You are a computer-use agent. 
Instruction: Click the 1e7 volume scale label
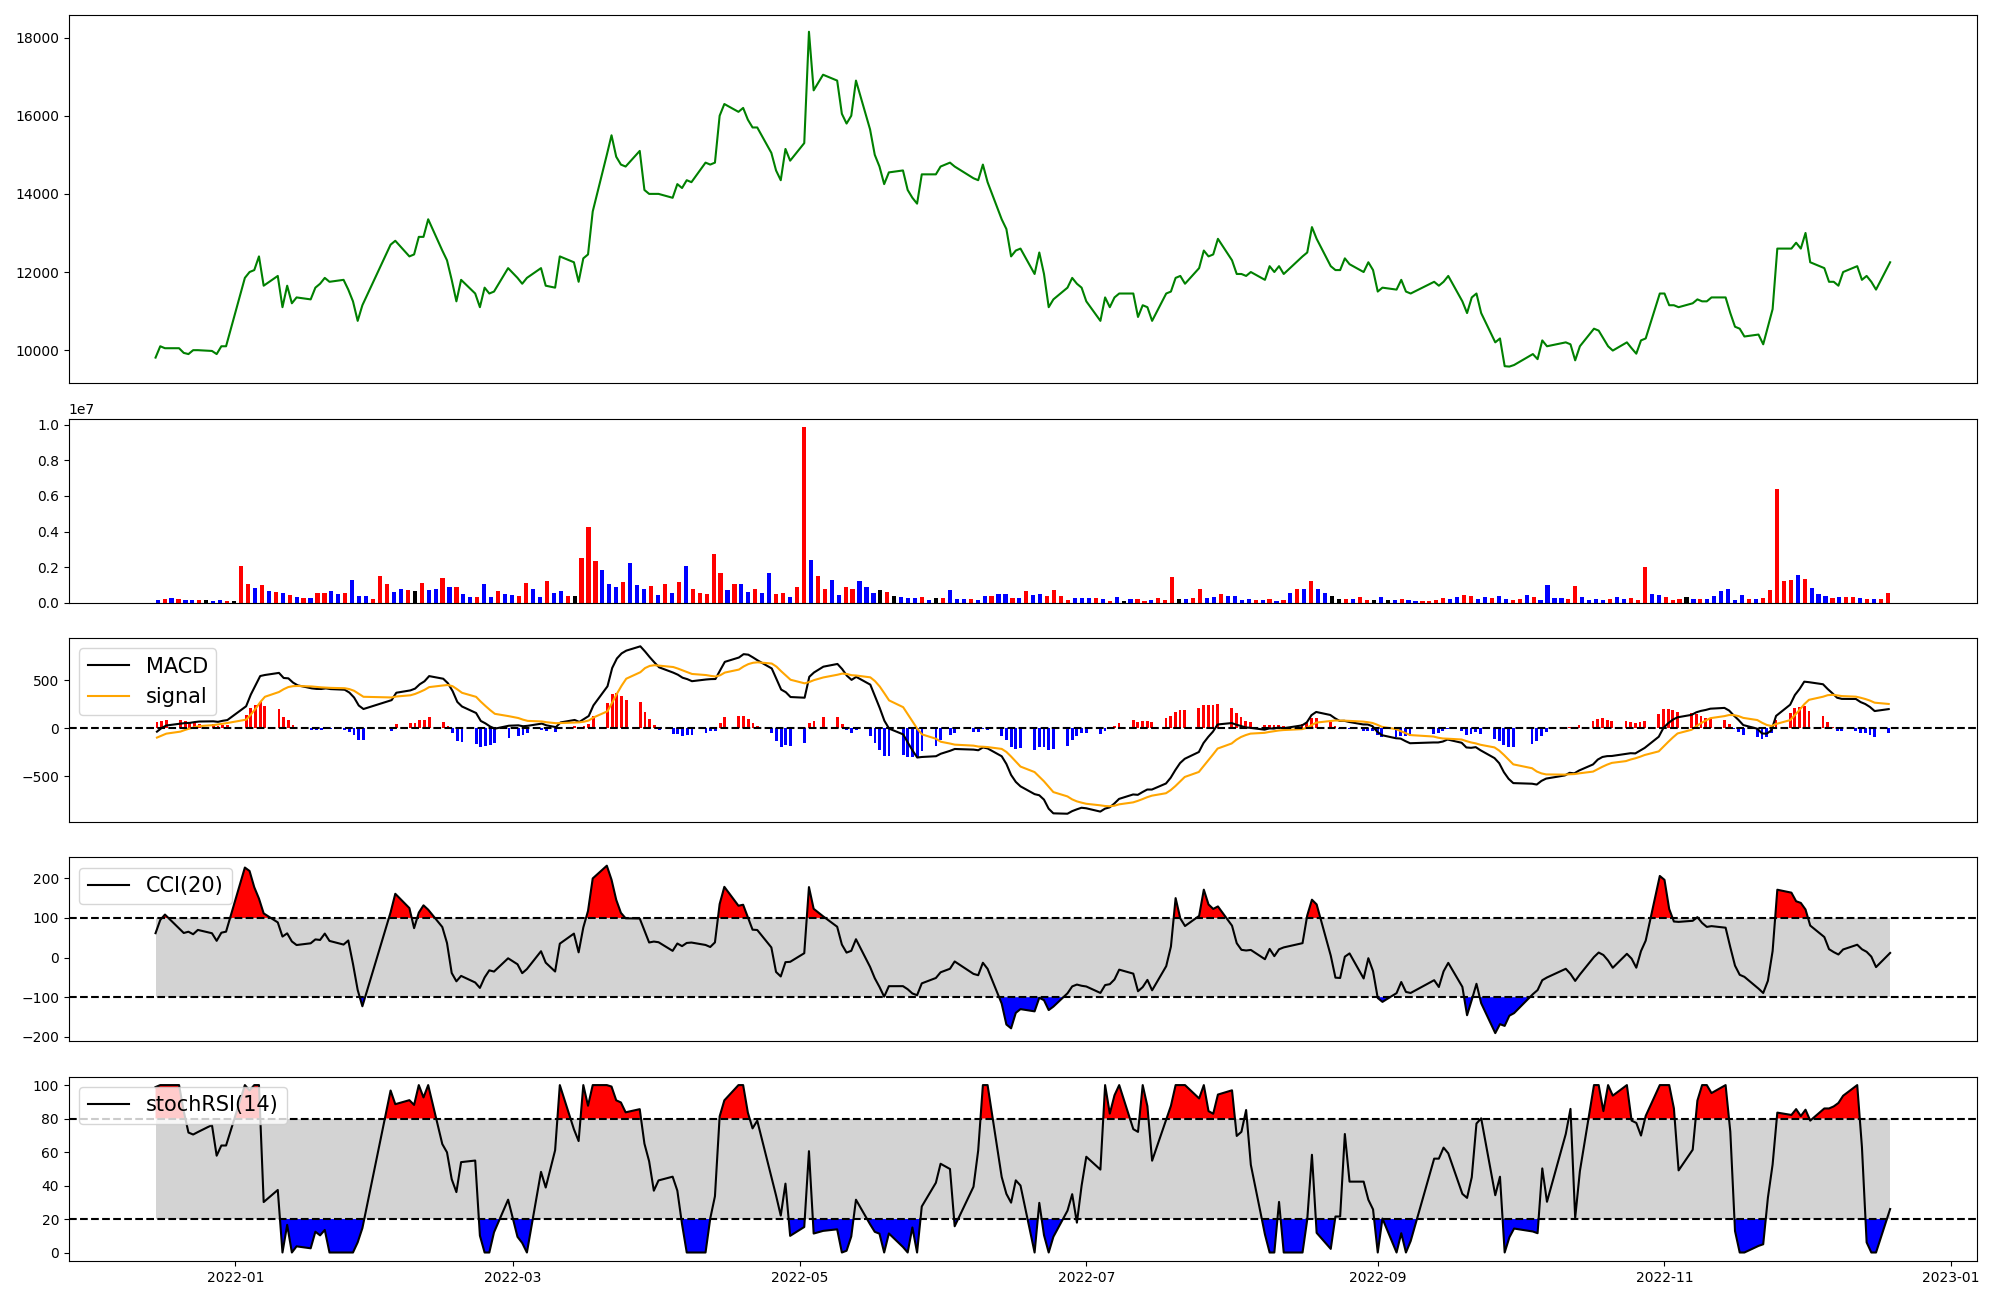[81, 409]
